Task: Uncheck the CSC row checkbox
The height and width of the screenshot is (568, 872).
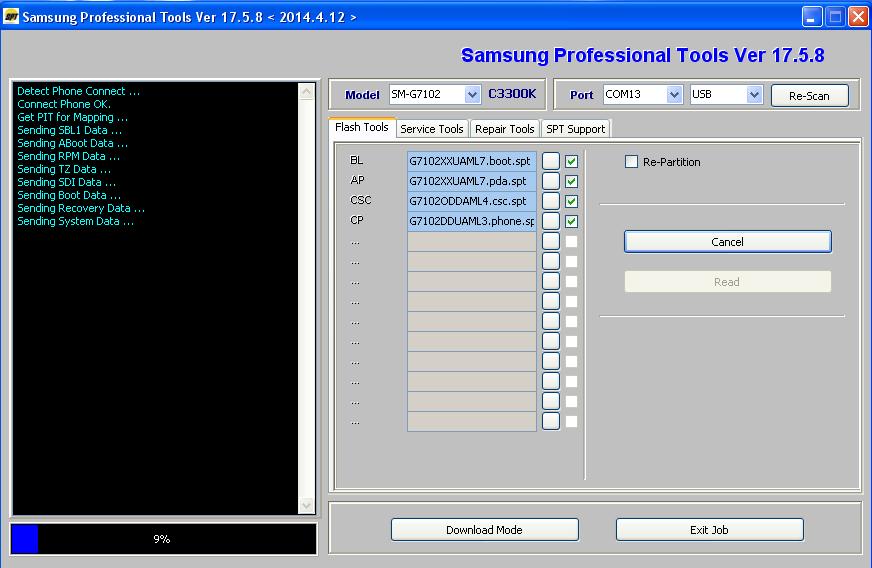Action: (x=571, y=201)
